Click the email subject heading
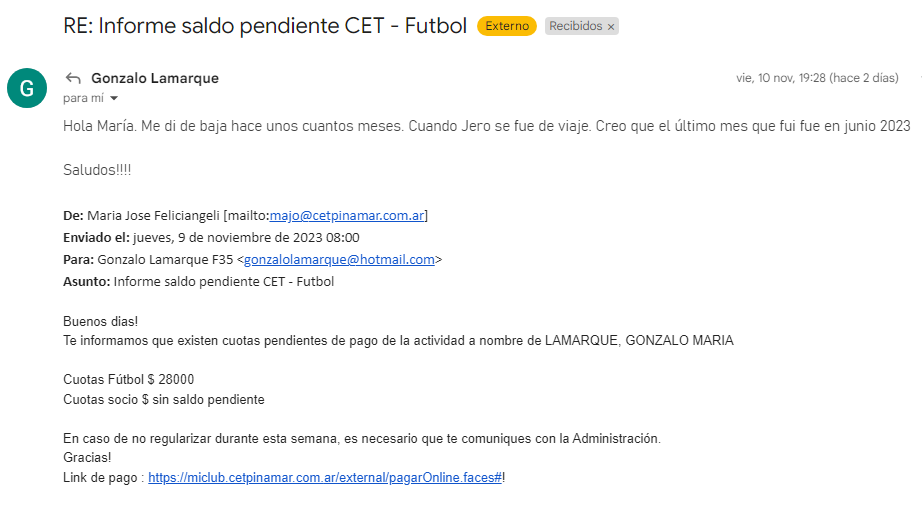The image size is (922, 513). point(265,26)
